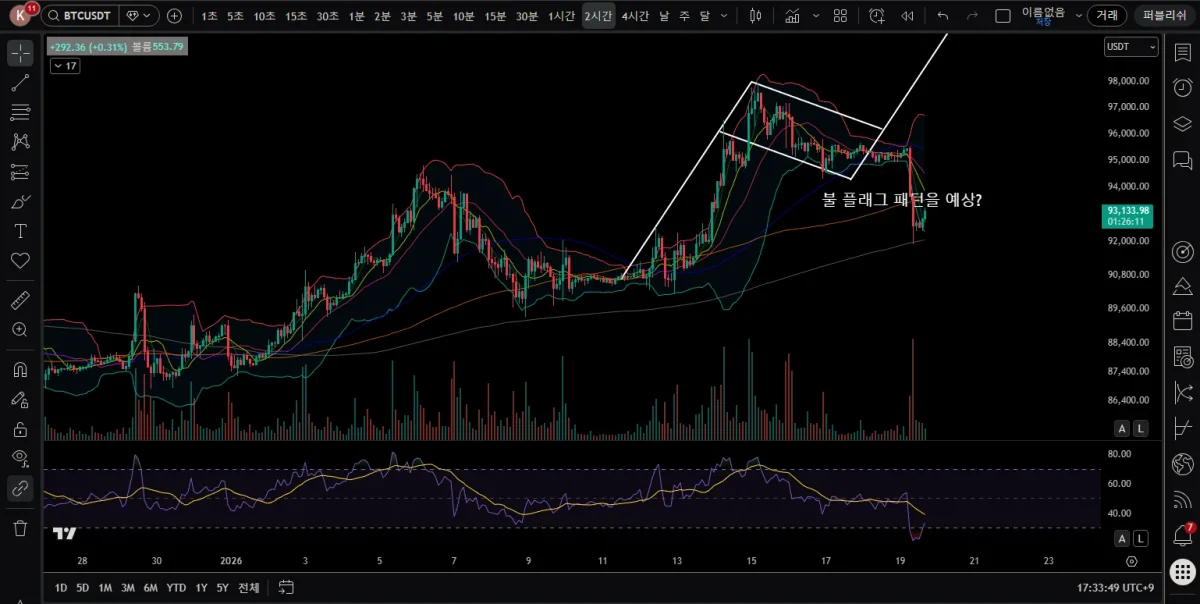Set the YTD date range

click(x=176, y=587)
